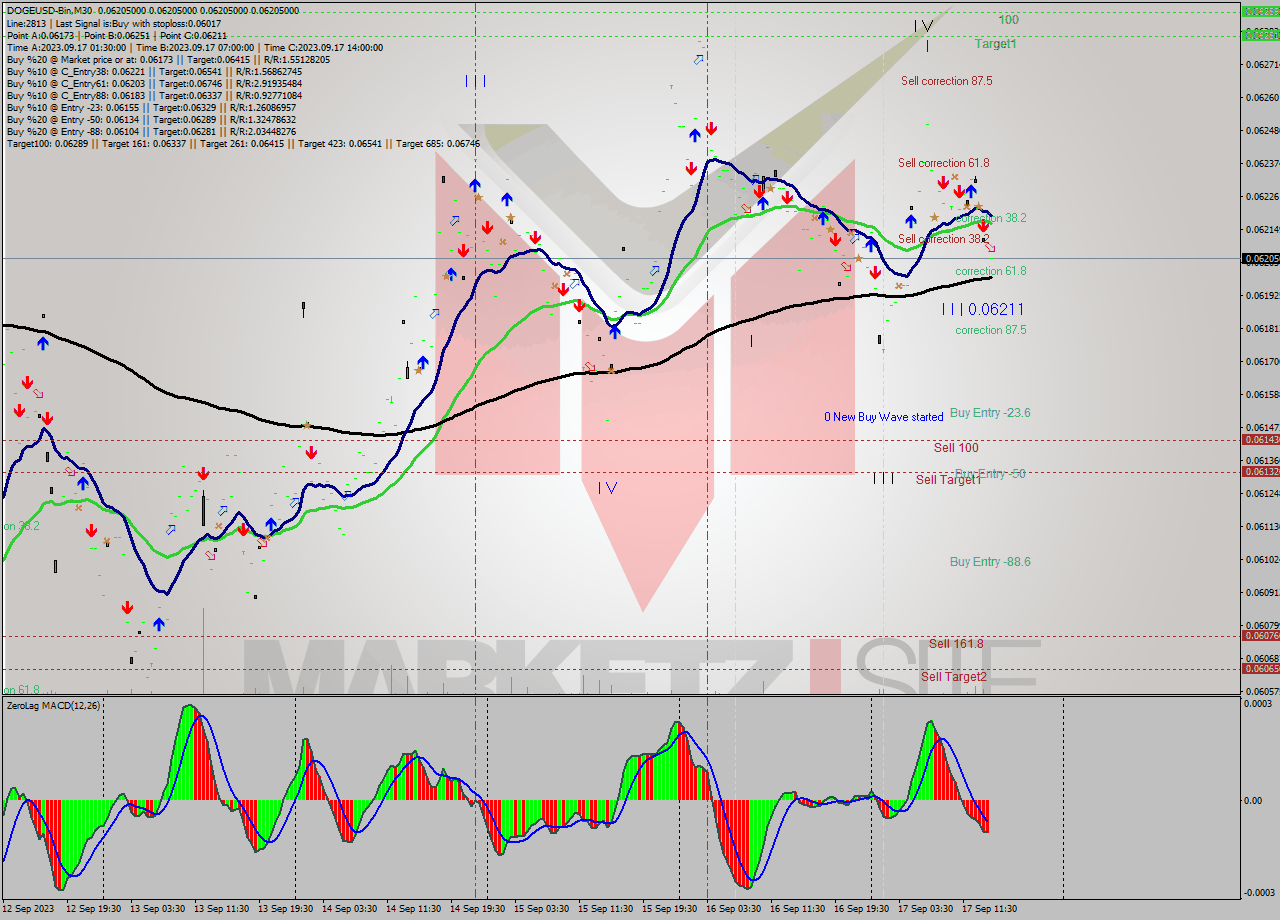Click the 0.06260 price axis value

pos(1262,97)
